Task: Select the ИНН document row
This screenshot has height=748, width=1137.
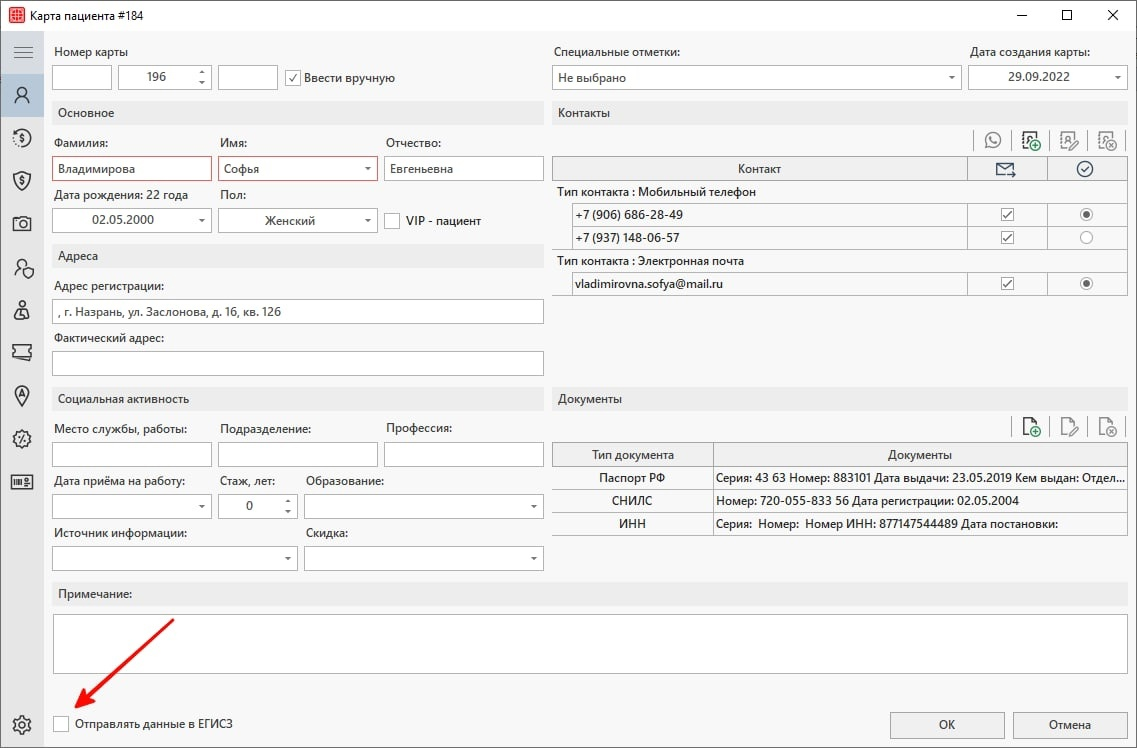Action: (840, 523)
